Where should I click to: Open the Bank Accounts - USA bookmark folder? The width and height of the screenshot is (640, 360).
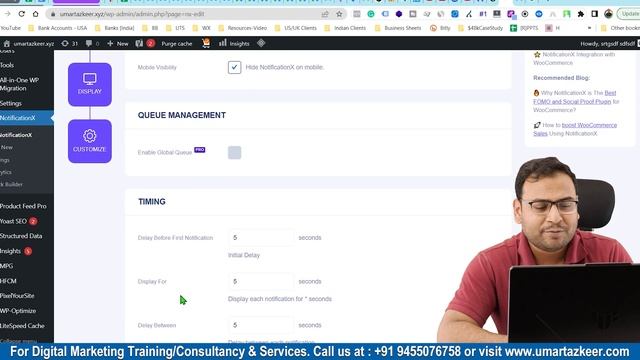point(58,28)
